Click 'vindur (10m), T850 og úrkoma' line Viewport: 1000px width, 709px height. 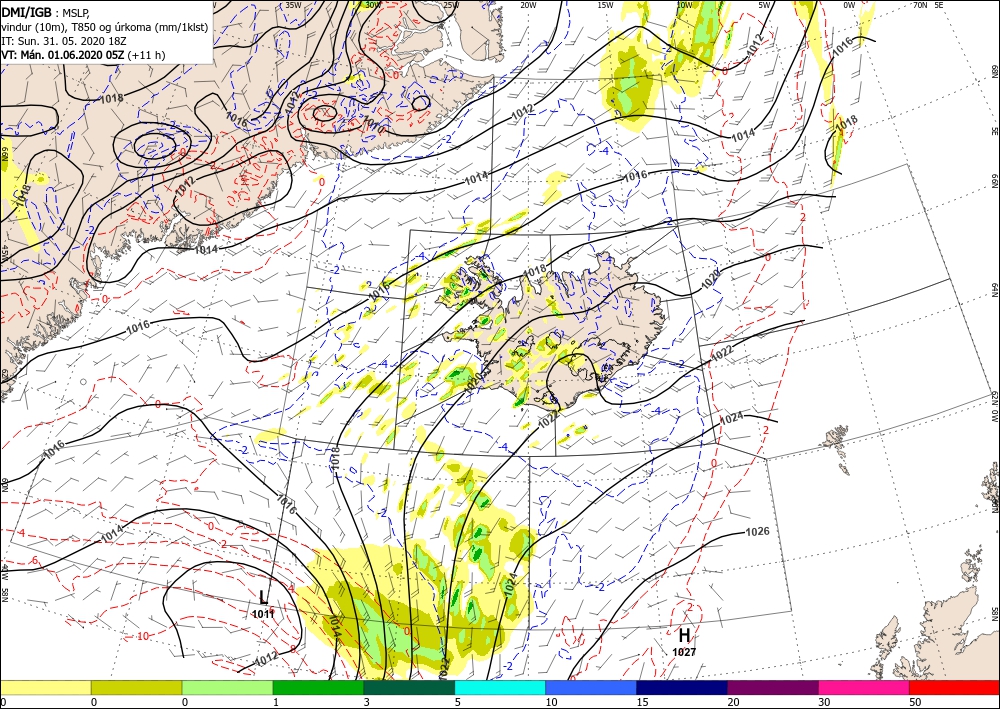104,27
